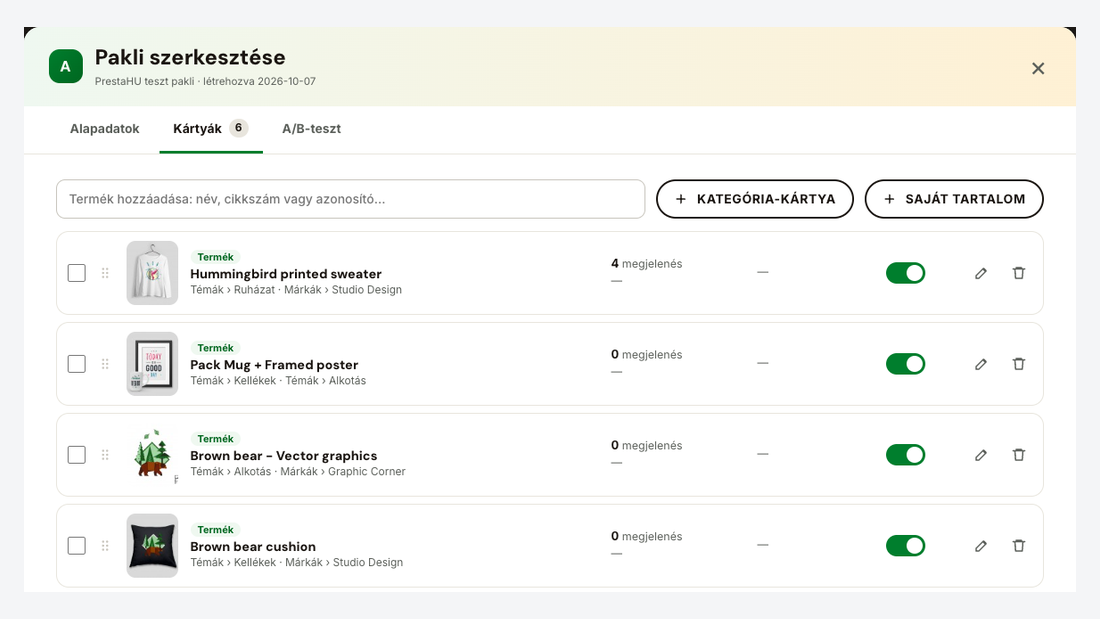
Task: Click the Brown bear – Vector graphics title
Action: coord(283,455)
